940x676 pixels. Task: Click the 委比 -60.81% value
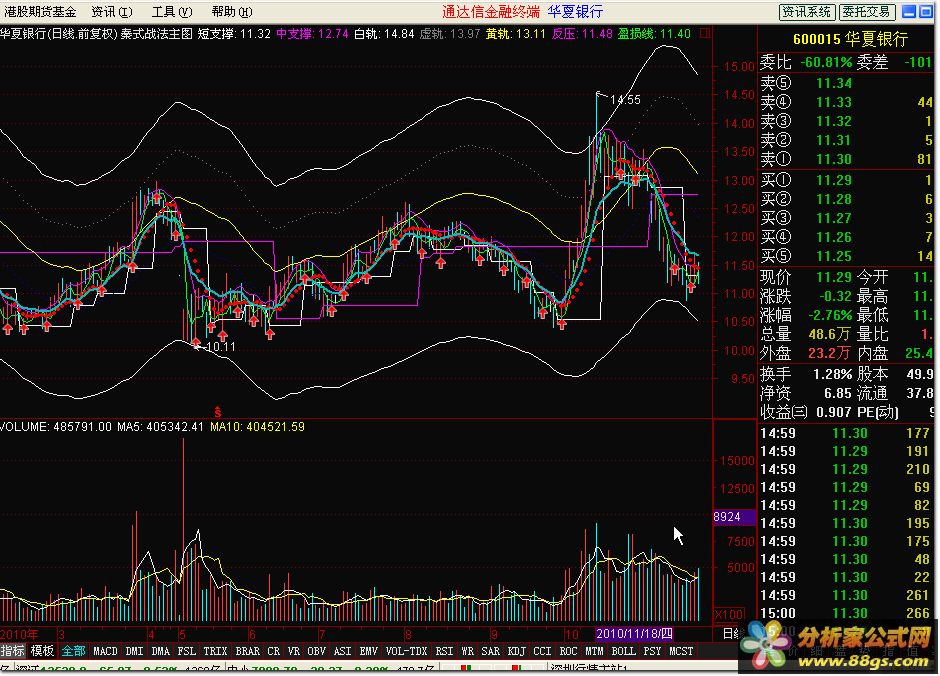[x=827, y=62]
